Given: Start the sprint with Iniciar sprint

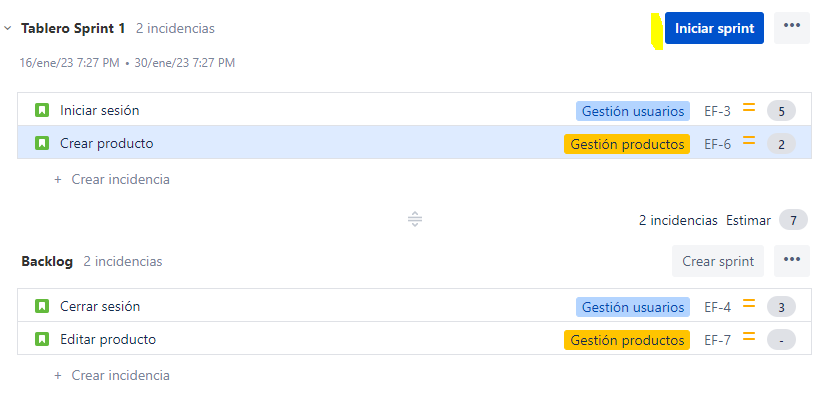Looking at the screenshot, I should [x=714, y=28].
